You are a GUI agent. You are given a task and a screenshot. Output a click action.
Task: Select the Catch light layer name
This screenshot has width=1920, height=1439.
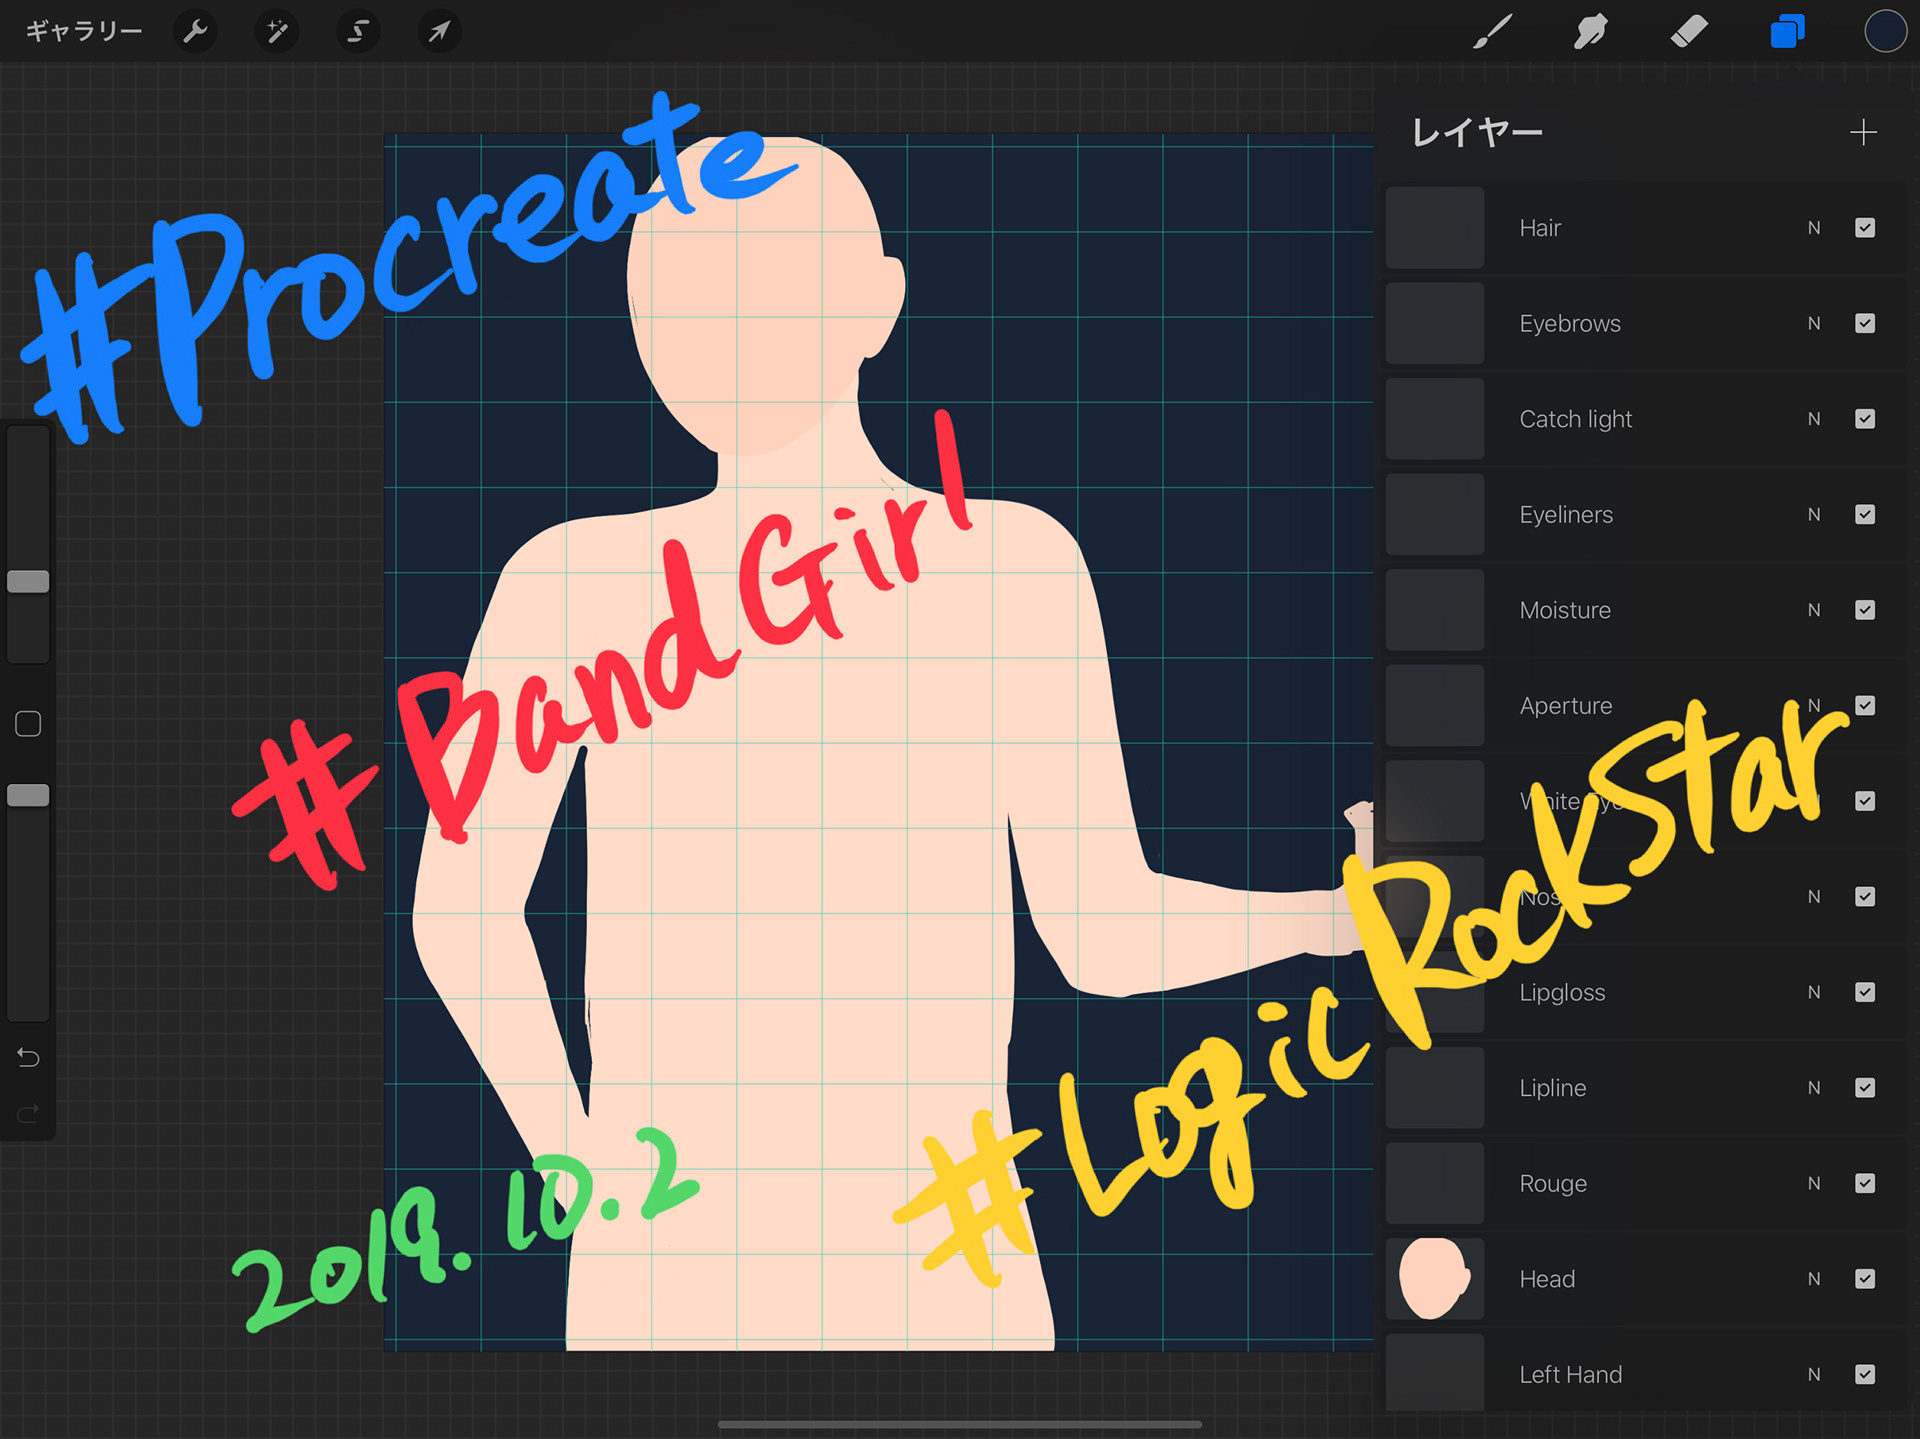tap(1576, 419)
